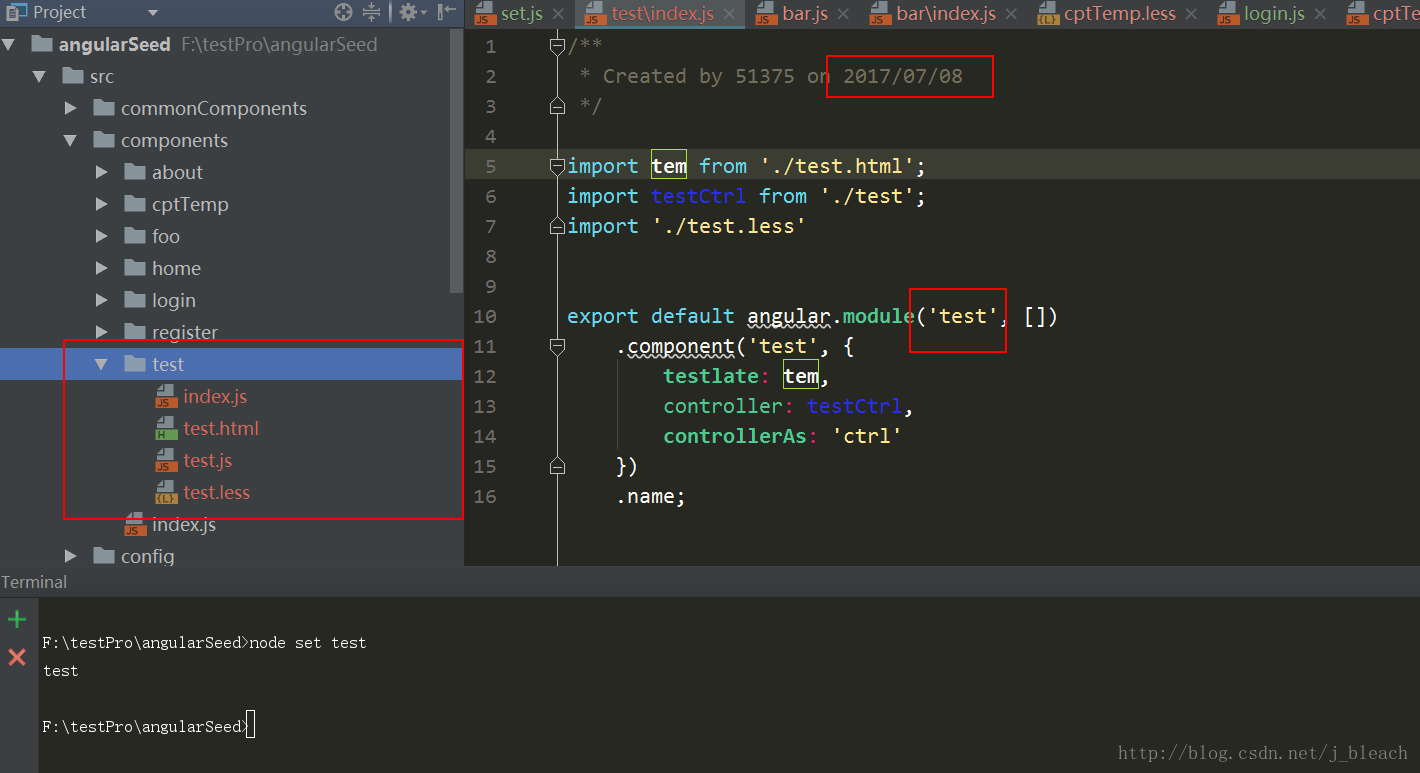Viewport: 1420px width, 773px height.
Task: Click line number 10 in gutter
Action: [485, 316]
